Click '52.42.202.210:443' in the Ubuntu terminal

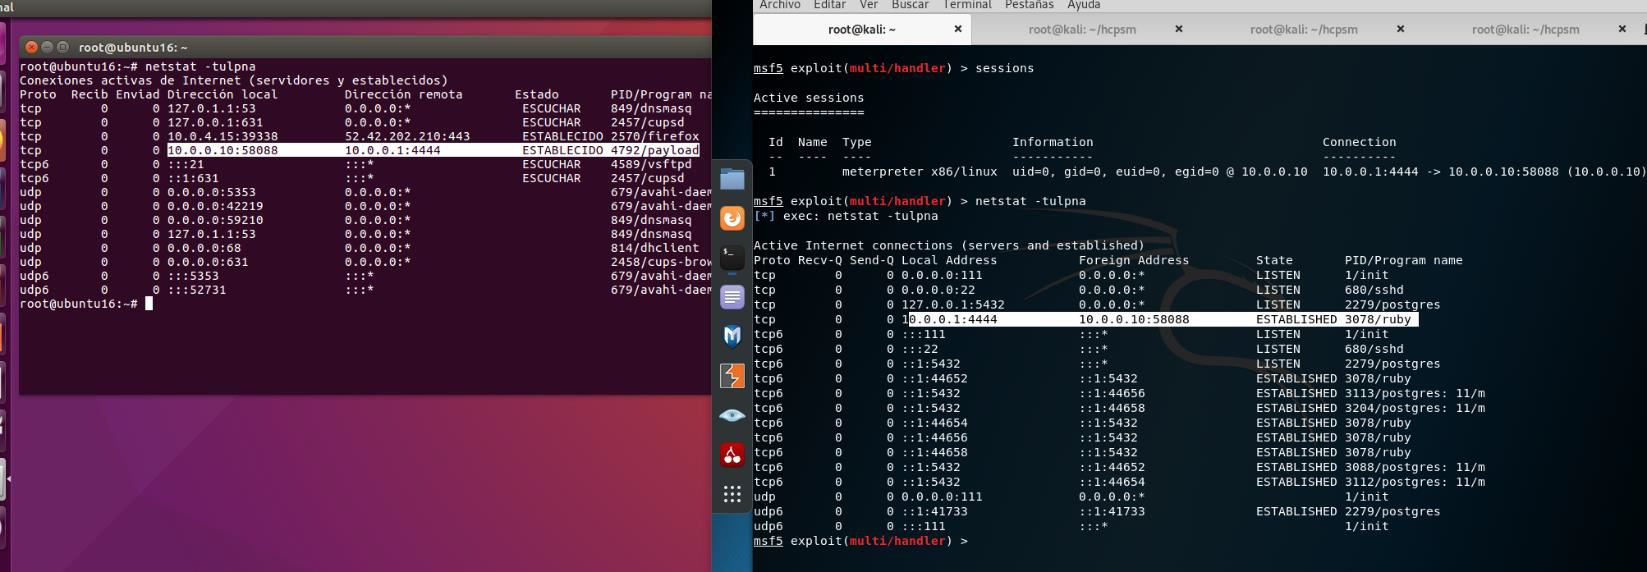(407, 136)
